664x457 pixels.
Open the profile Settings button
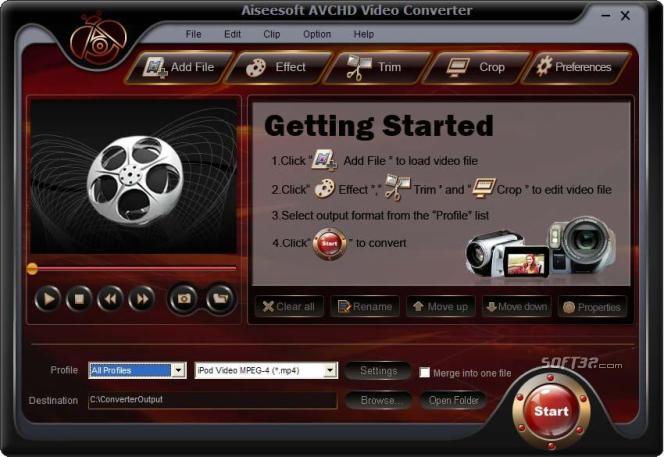pyautogui.click(x=378, y=371)
